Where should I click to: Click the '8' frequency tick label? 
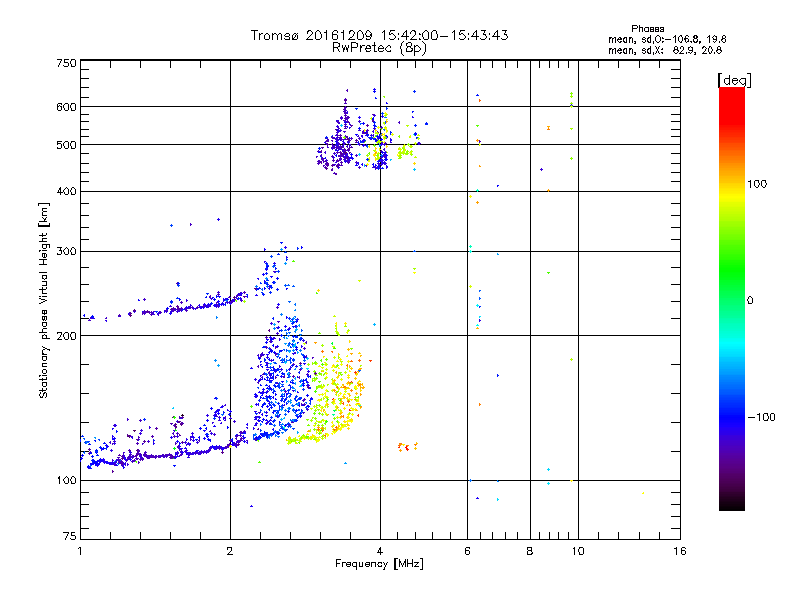530,551
